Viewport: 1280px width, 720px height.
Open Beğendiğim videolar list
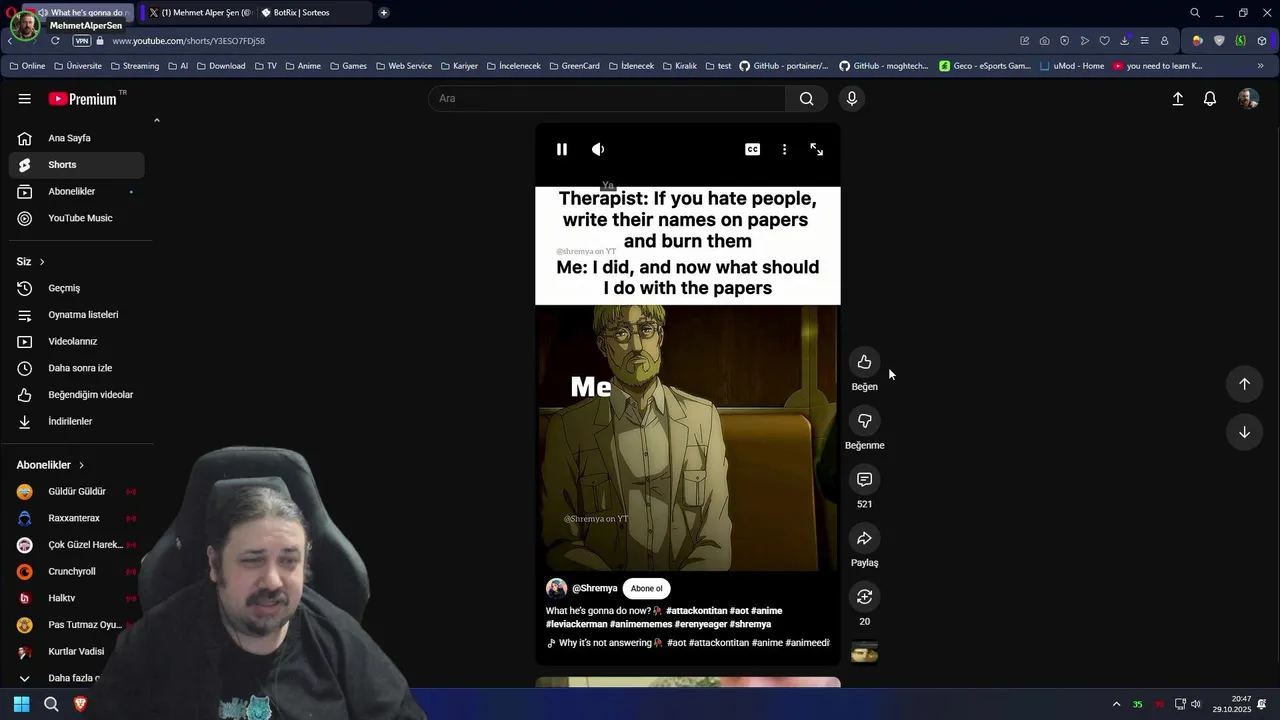pyautogui.click(x=76, y=395)
